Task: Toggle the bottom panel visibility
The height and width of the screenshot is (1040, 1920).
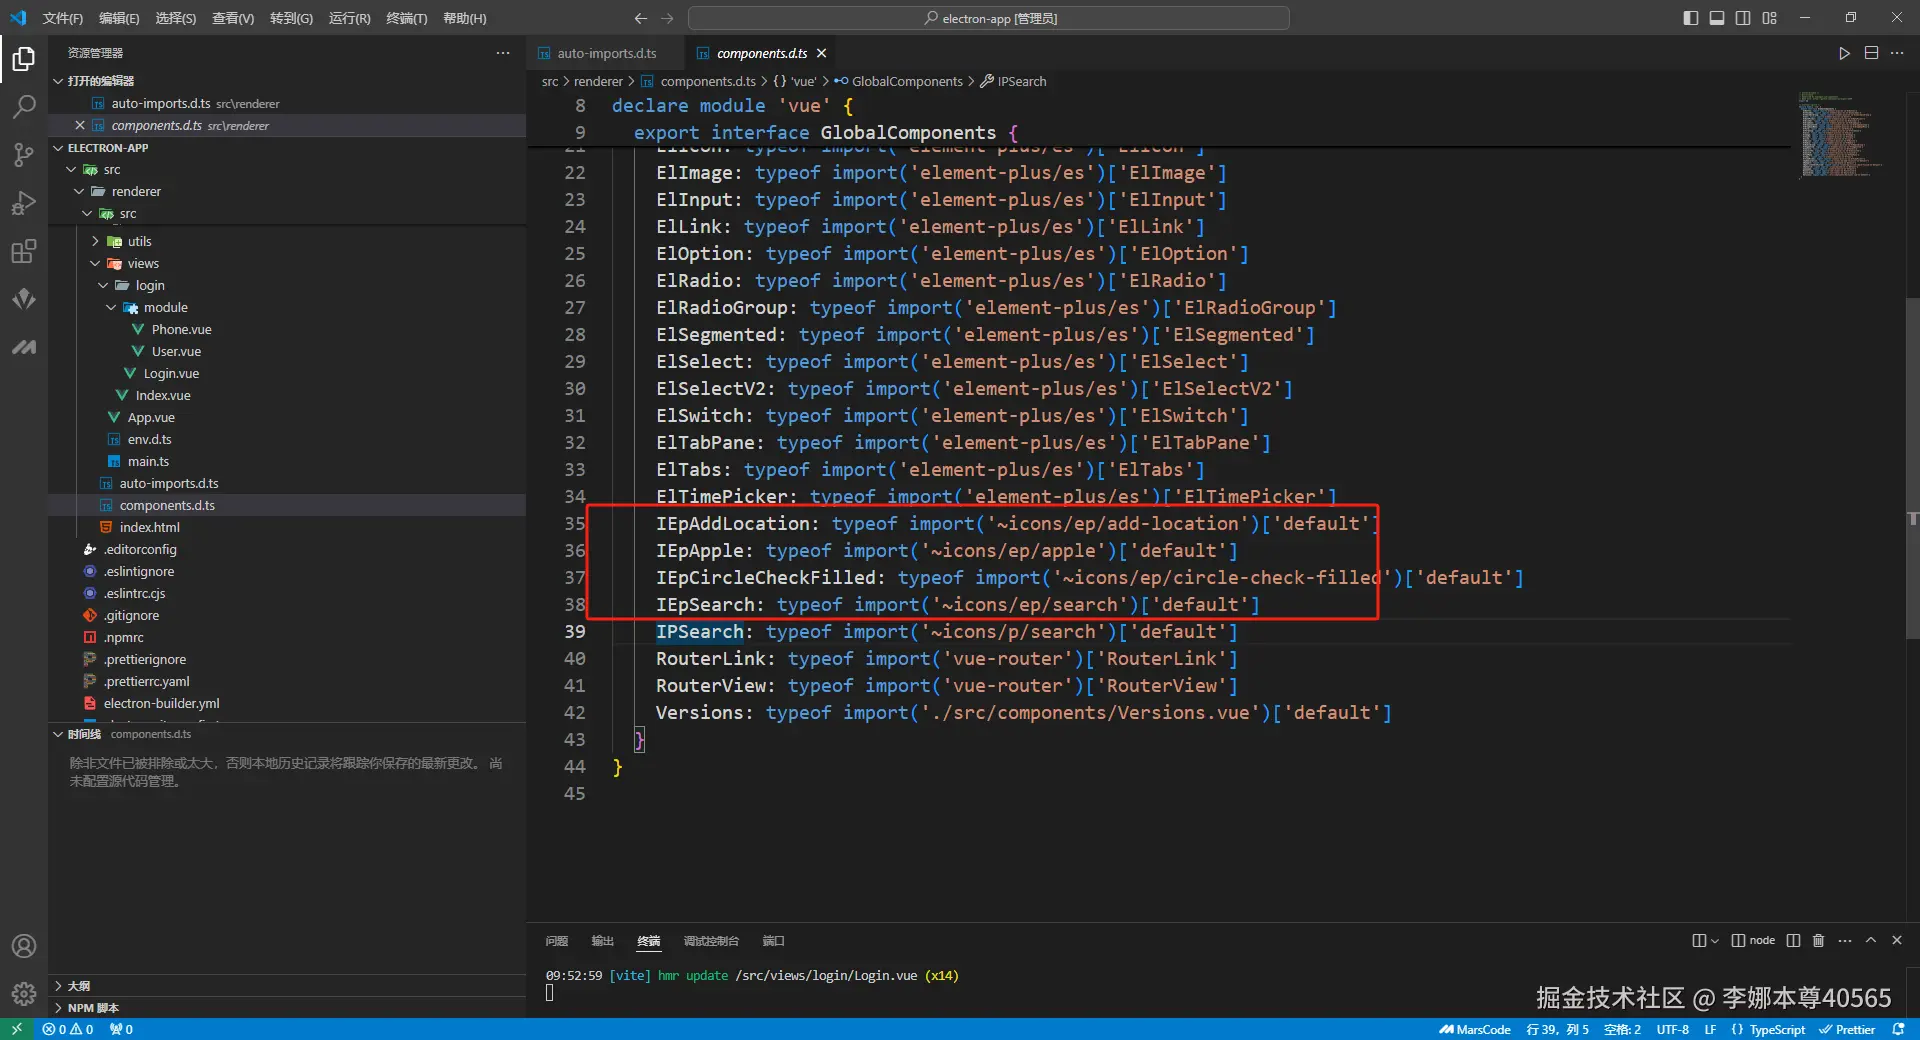Action: [1717, 18]
